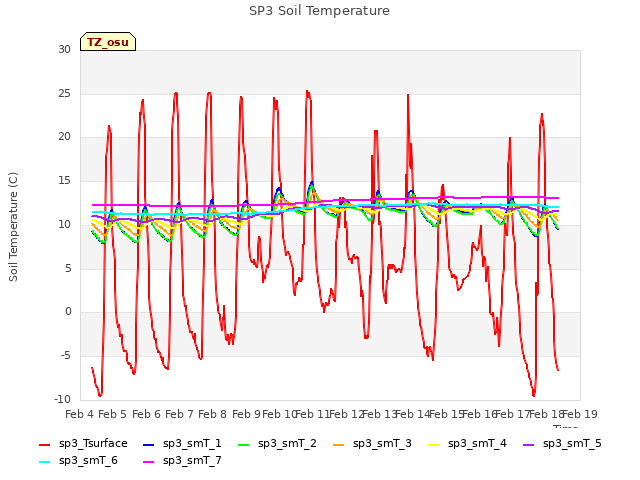Click the 30 y-axis tick label
Image resolution: width=640 pixels, height=480 pixels.
pyautogui.click(x=64, y=49)
